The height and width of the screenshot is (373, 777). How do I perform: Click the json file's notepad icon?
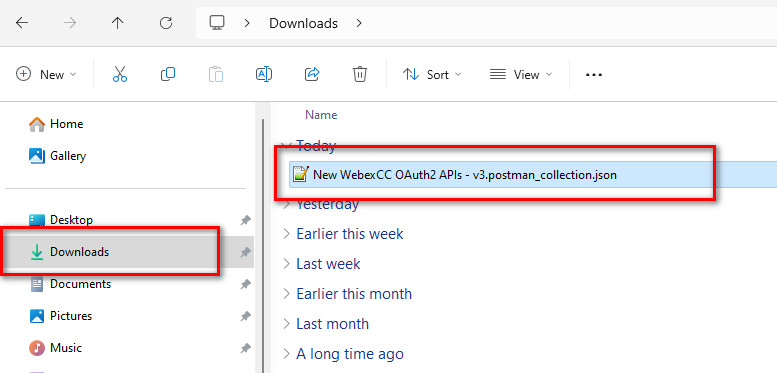click(x=300, y=174)
